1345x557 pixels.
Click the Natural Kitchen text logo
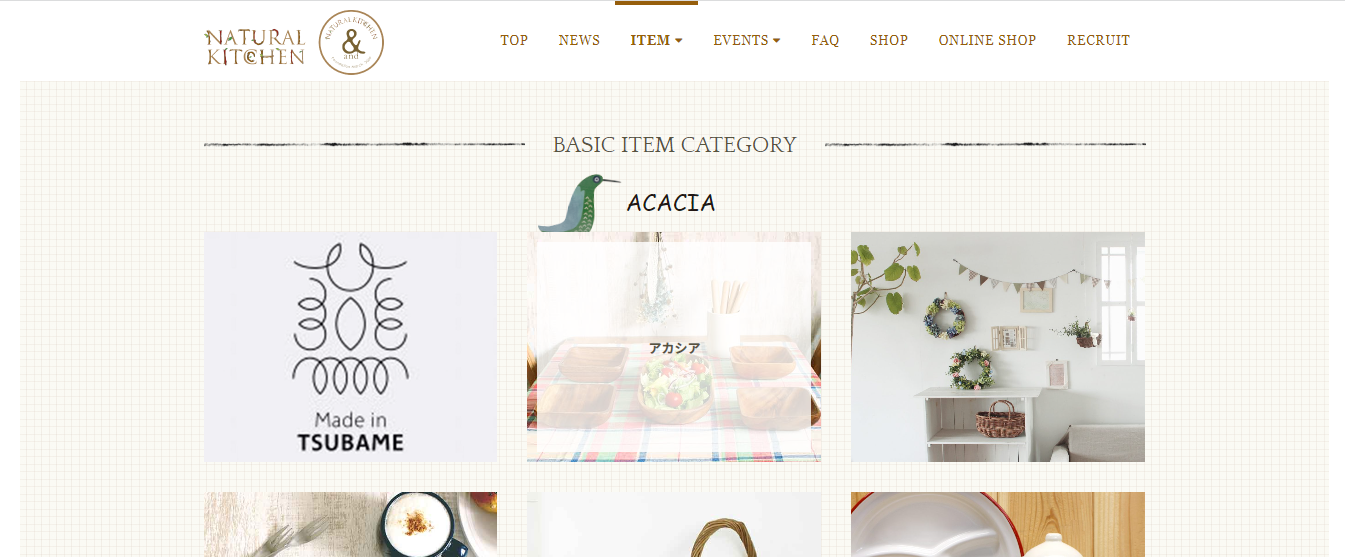point(255,47)
